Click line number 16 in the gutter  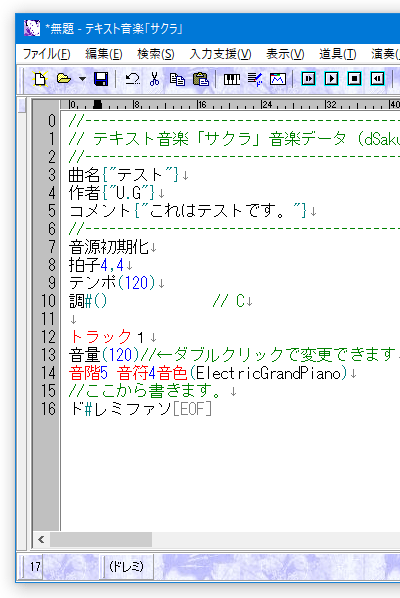[x=48, y=409]
